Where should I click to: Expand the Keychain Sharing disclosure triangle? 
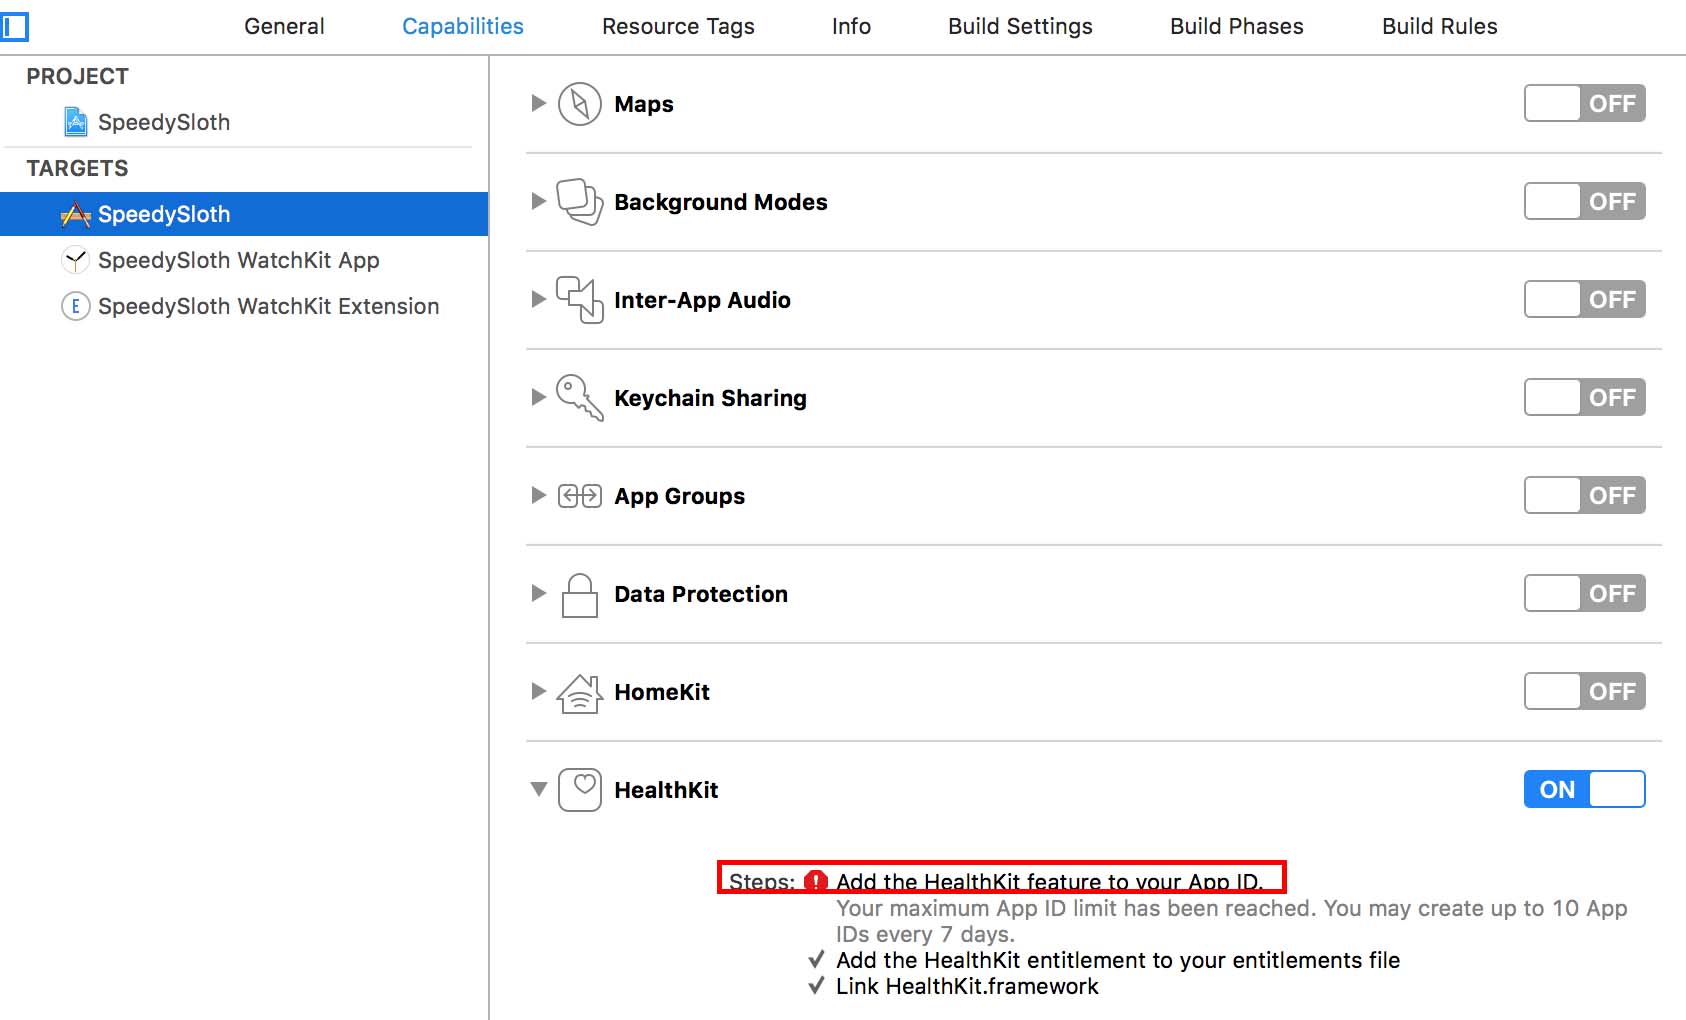pyautogui.click(x=538, y=397)
